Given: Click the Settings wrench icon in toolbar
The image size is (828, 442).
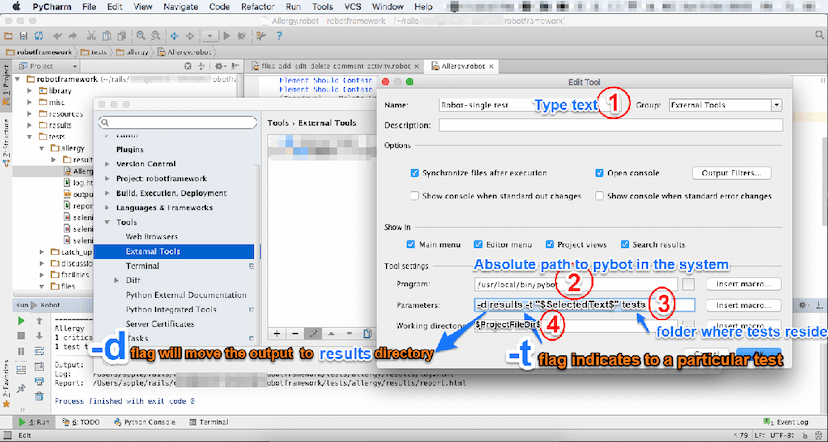Looking at the screenshot, I should (x=261, y=36).
